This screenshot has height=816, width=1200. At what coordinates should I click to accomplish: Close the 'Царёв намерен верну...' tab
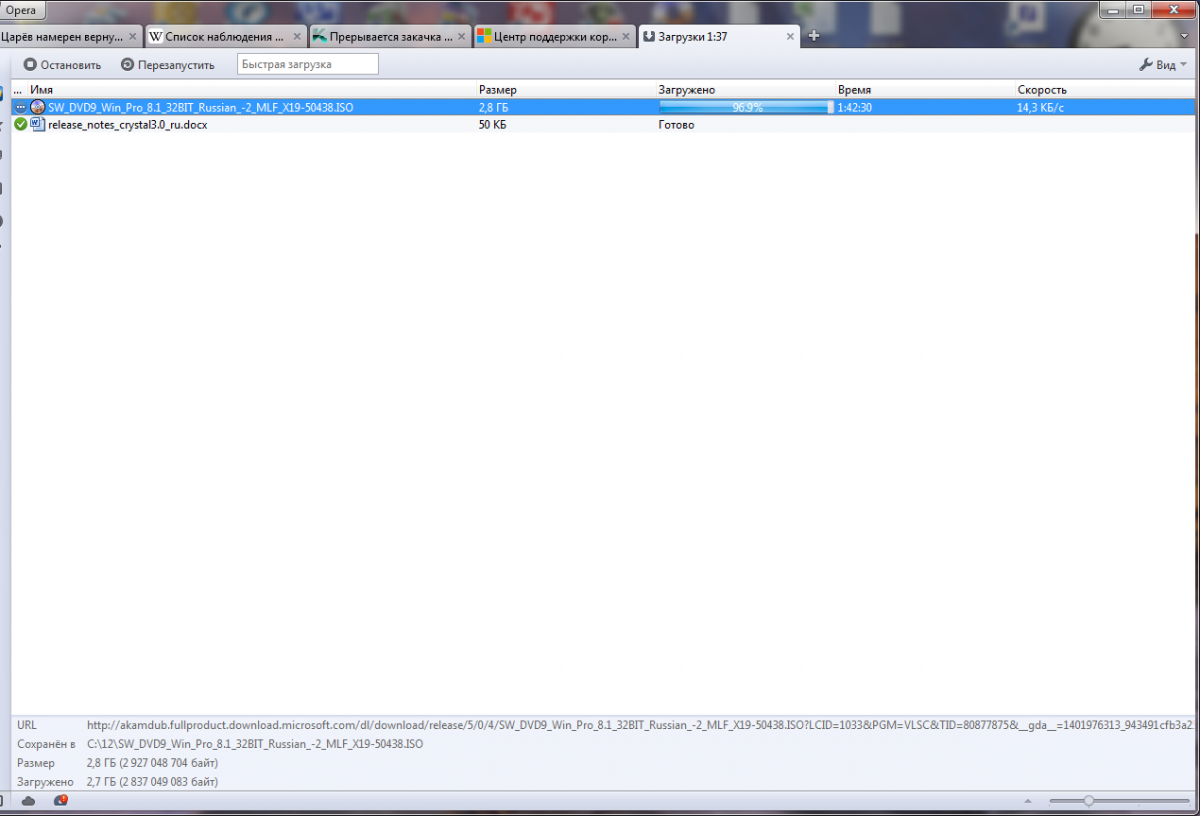(132, 37)
